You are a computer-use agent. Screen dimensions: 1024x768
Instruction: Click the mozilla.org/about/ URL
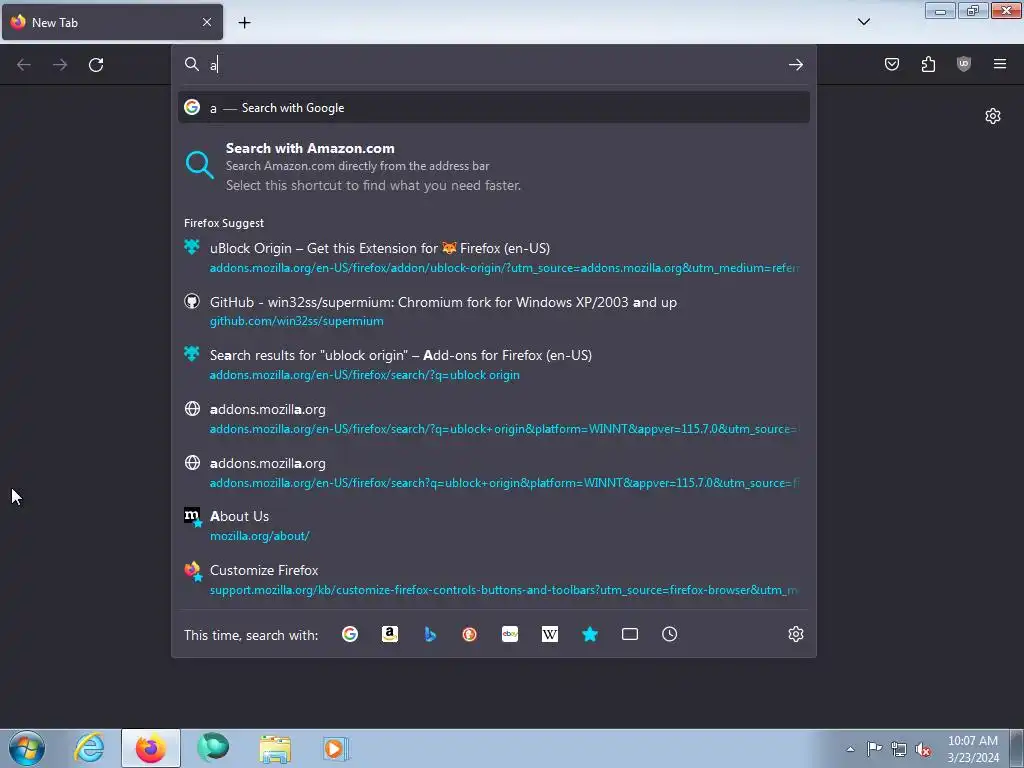259,536
